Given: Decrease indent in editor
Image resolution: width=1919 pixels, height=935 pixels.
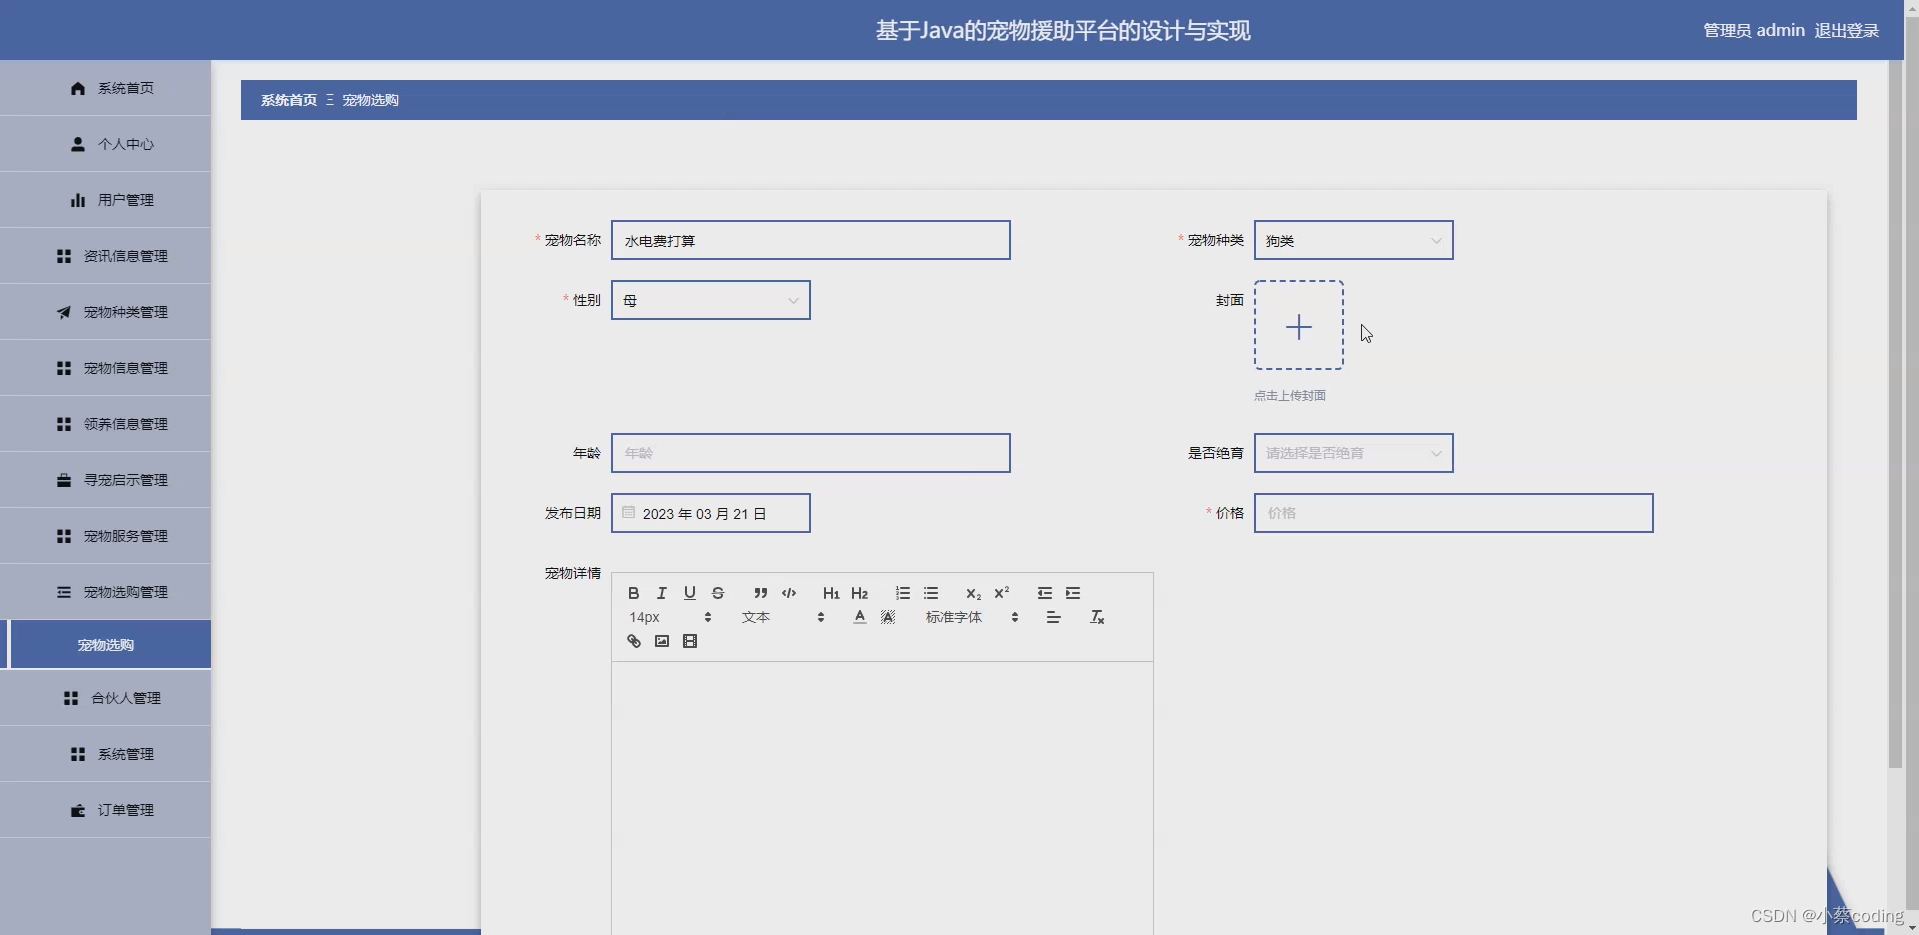Looking at the screenshot, I should tap(1045, 593).
